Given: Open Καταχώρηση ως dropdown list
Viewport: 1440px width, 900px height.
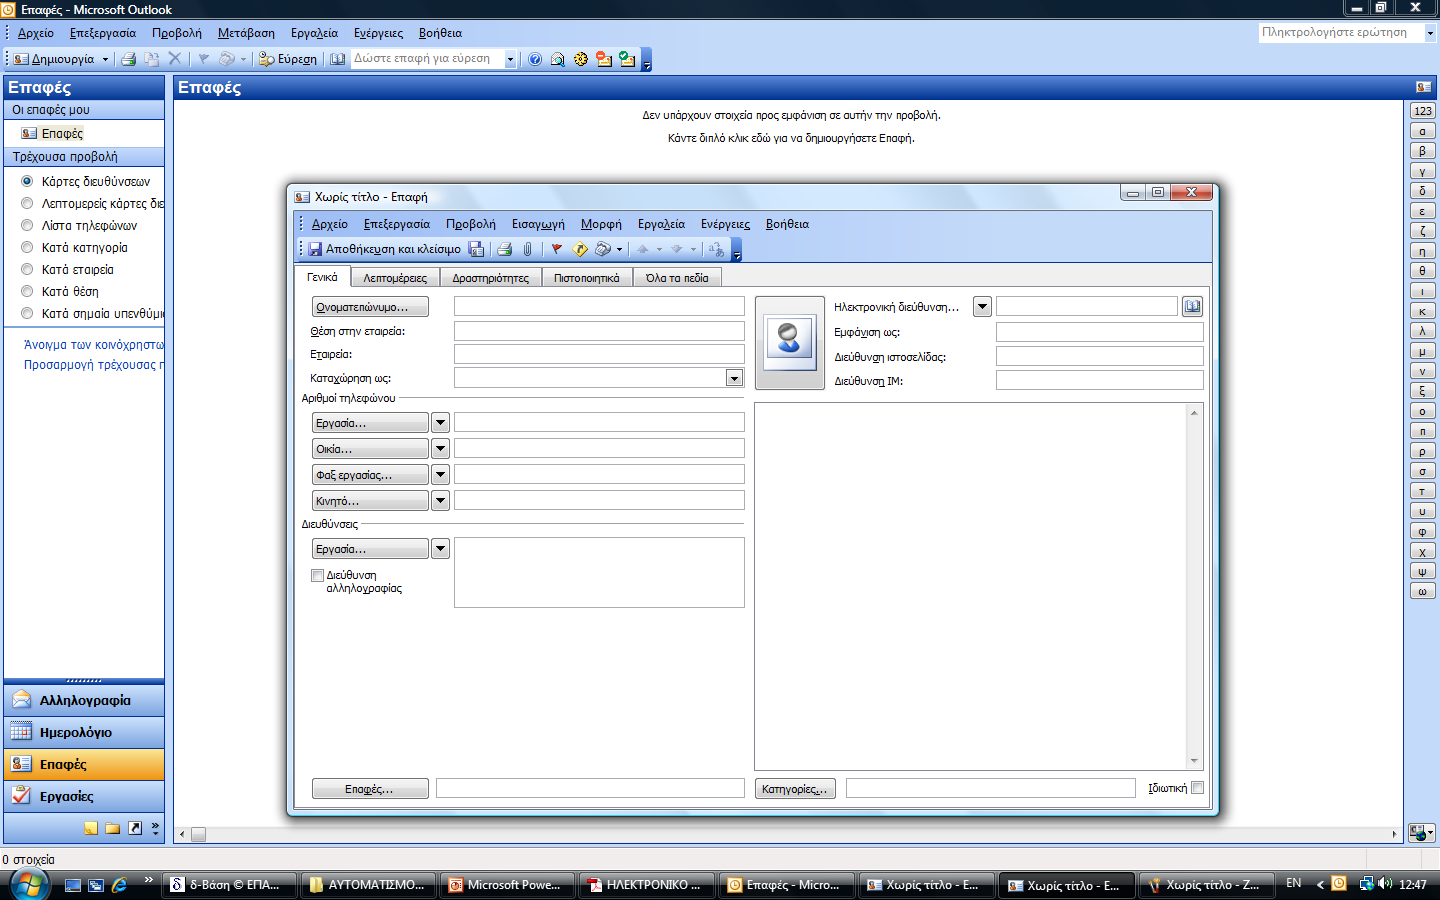Looking at the screenshot, I should [735, 378].
